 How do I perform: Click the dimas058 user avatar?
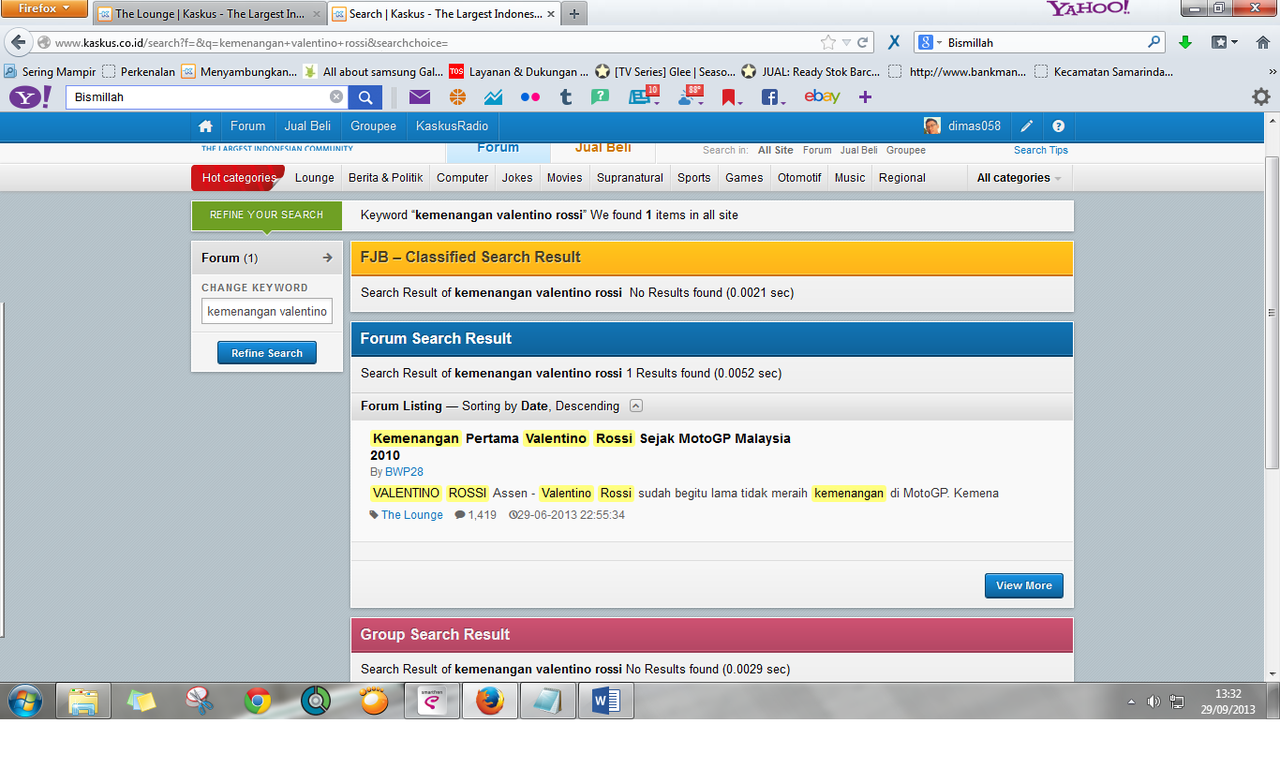(932, 126)
